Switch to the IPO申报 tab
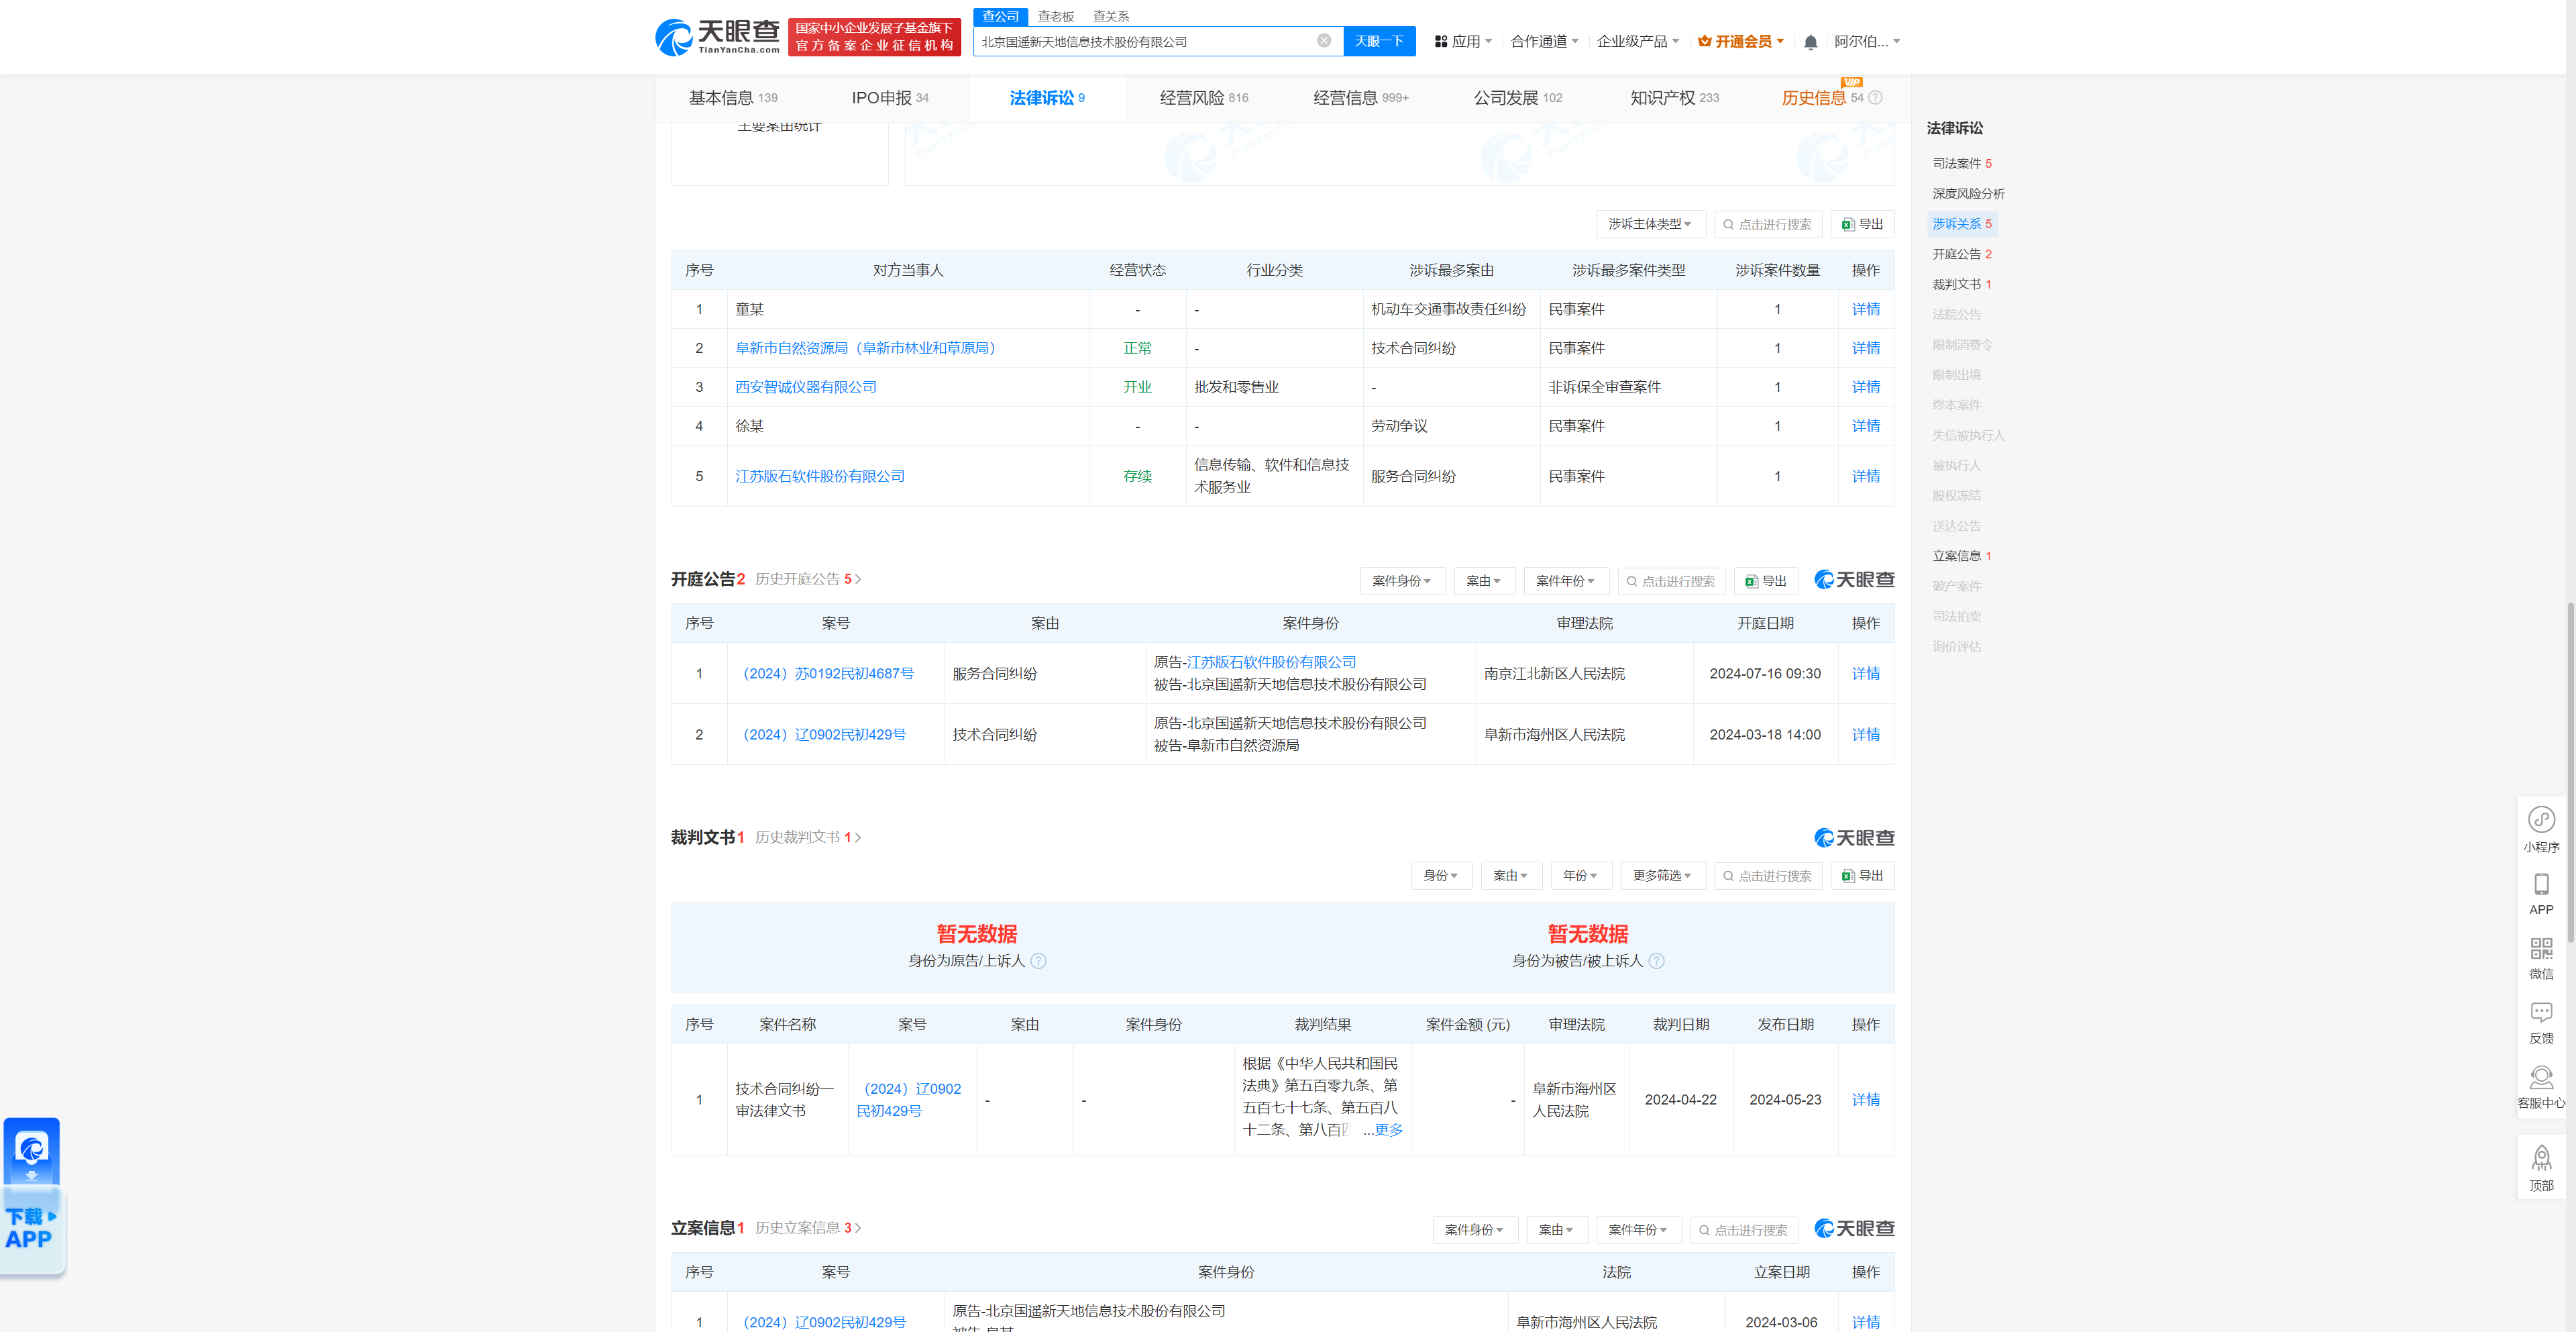 [890, 98]
